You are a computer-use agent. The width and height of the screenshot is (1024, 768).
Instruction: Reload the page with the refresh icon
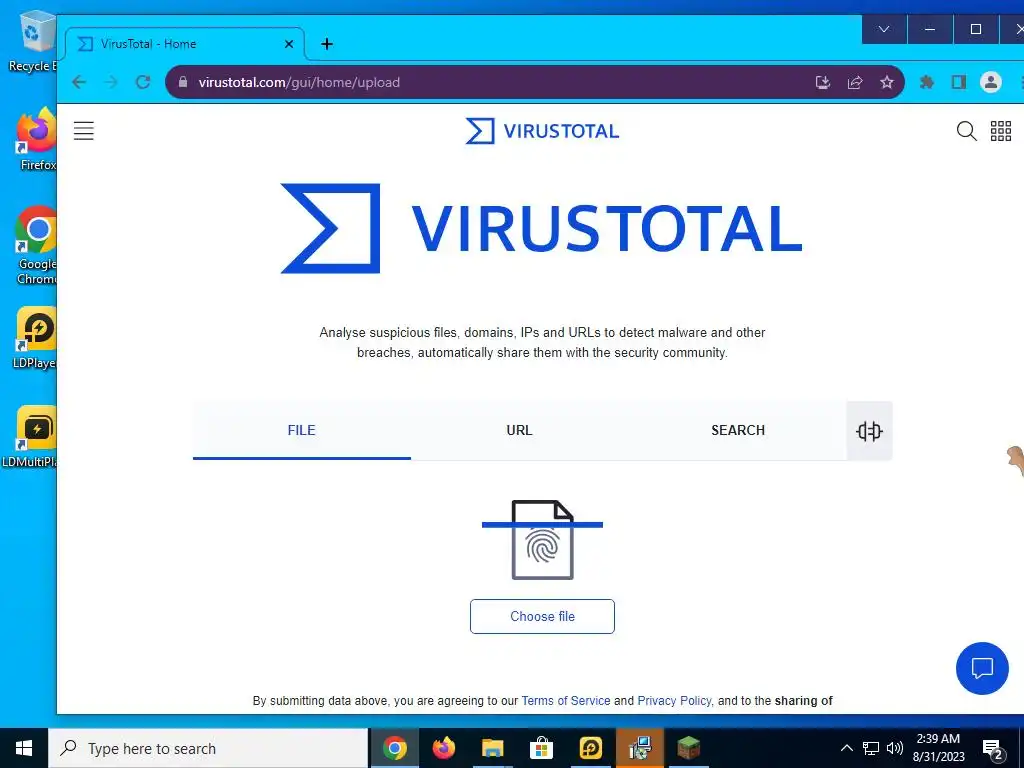[x=143, y=82]
